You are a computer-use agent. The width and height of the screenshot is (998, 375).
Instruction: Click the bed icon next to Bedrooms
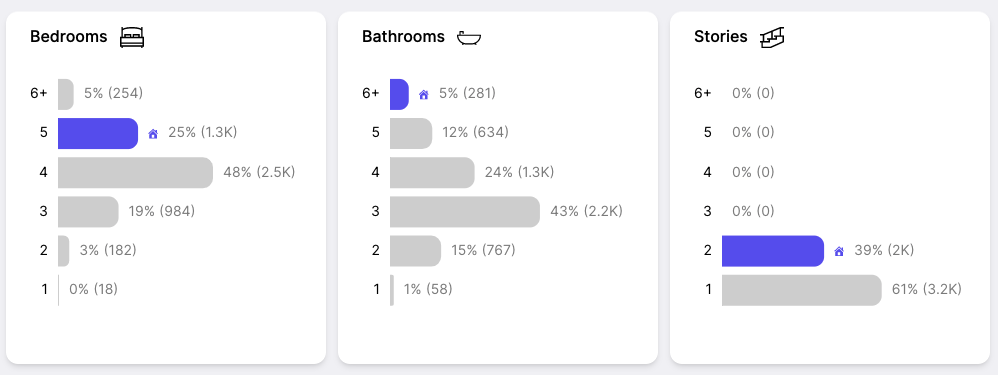(132, 37)
